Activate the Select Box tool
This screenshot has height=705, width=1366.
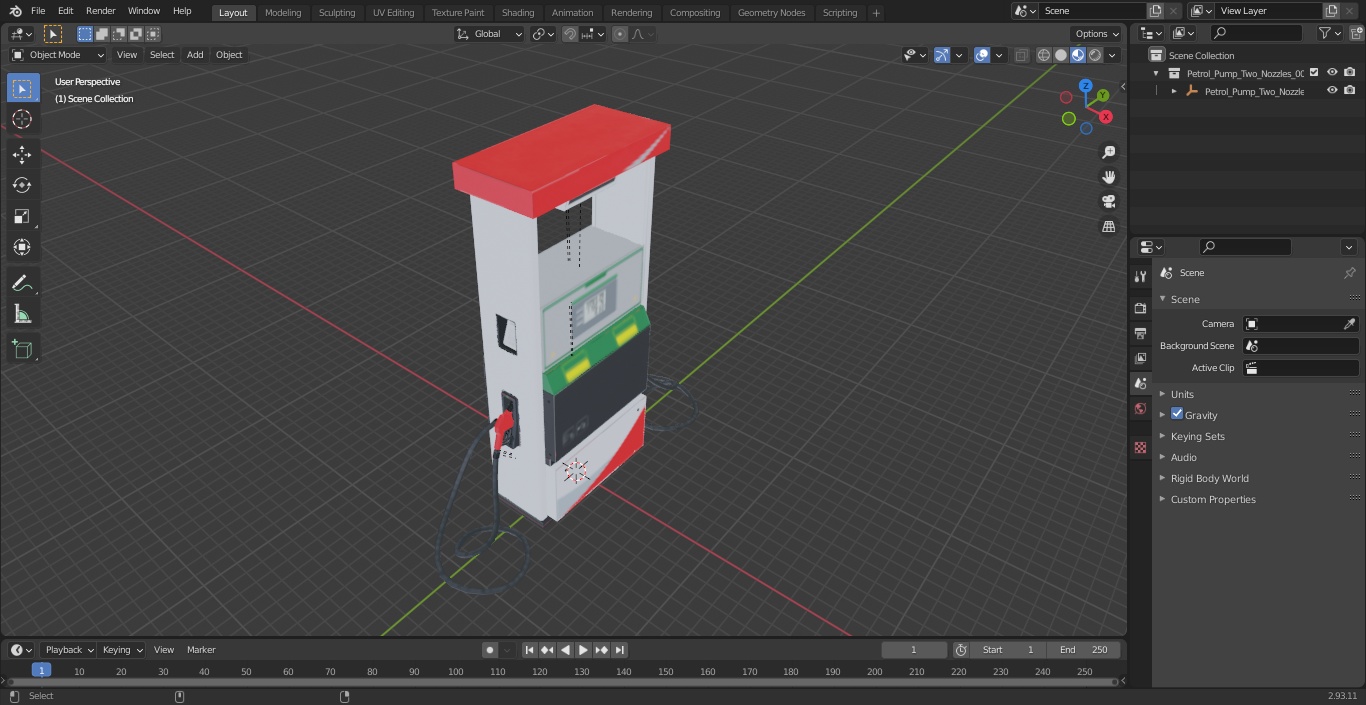tap(22, 88)
